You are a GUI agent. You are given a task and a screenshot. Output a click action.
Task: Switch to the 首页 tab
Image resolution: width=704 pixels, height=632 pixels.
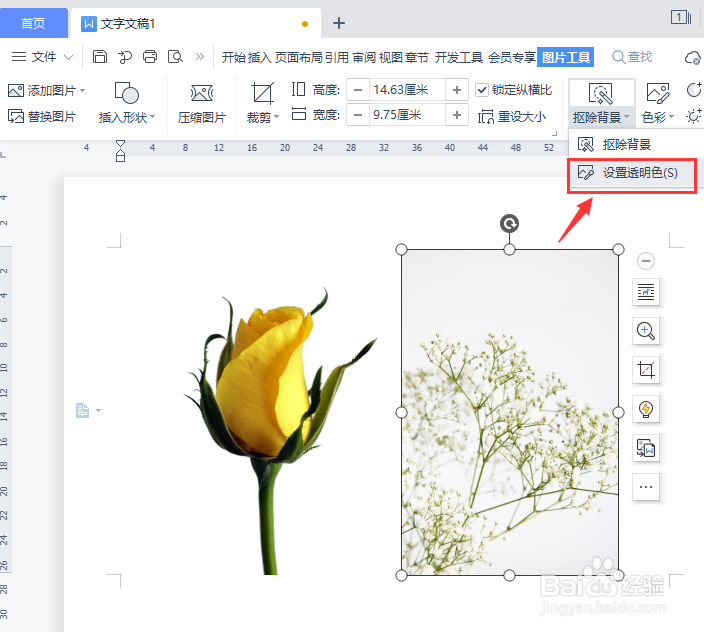coord(33,23)
